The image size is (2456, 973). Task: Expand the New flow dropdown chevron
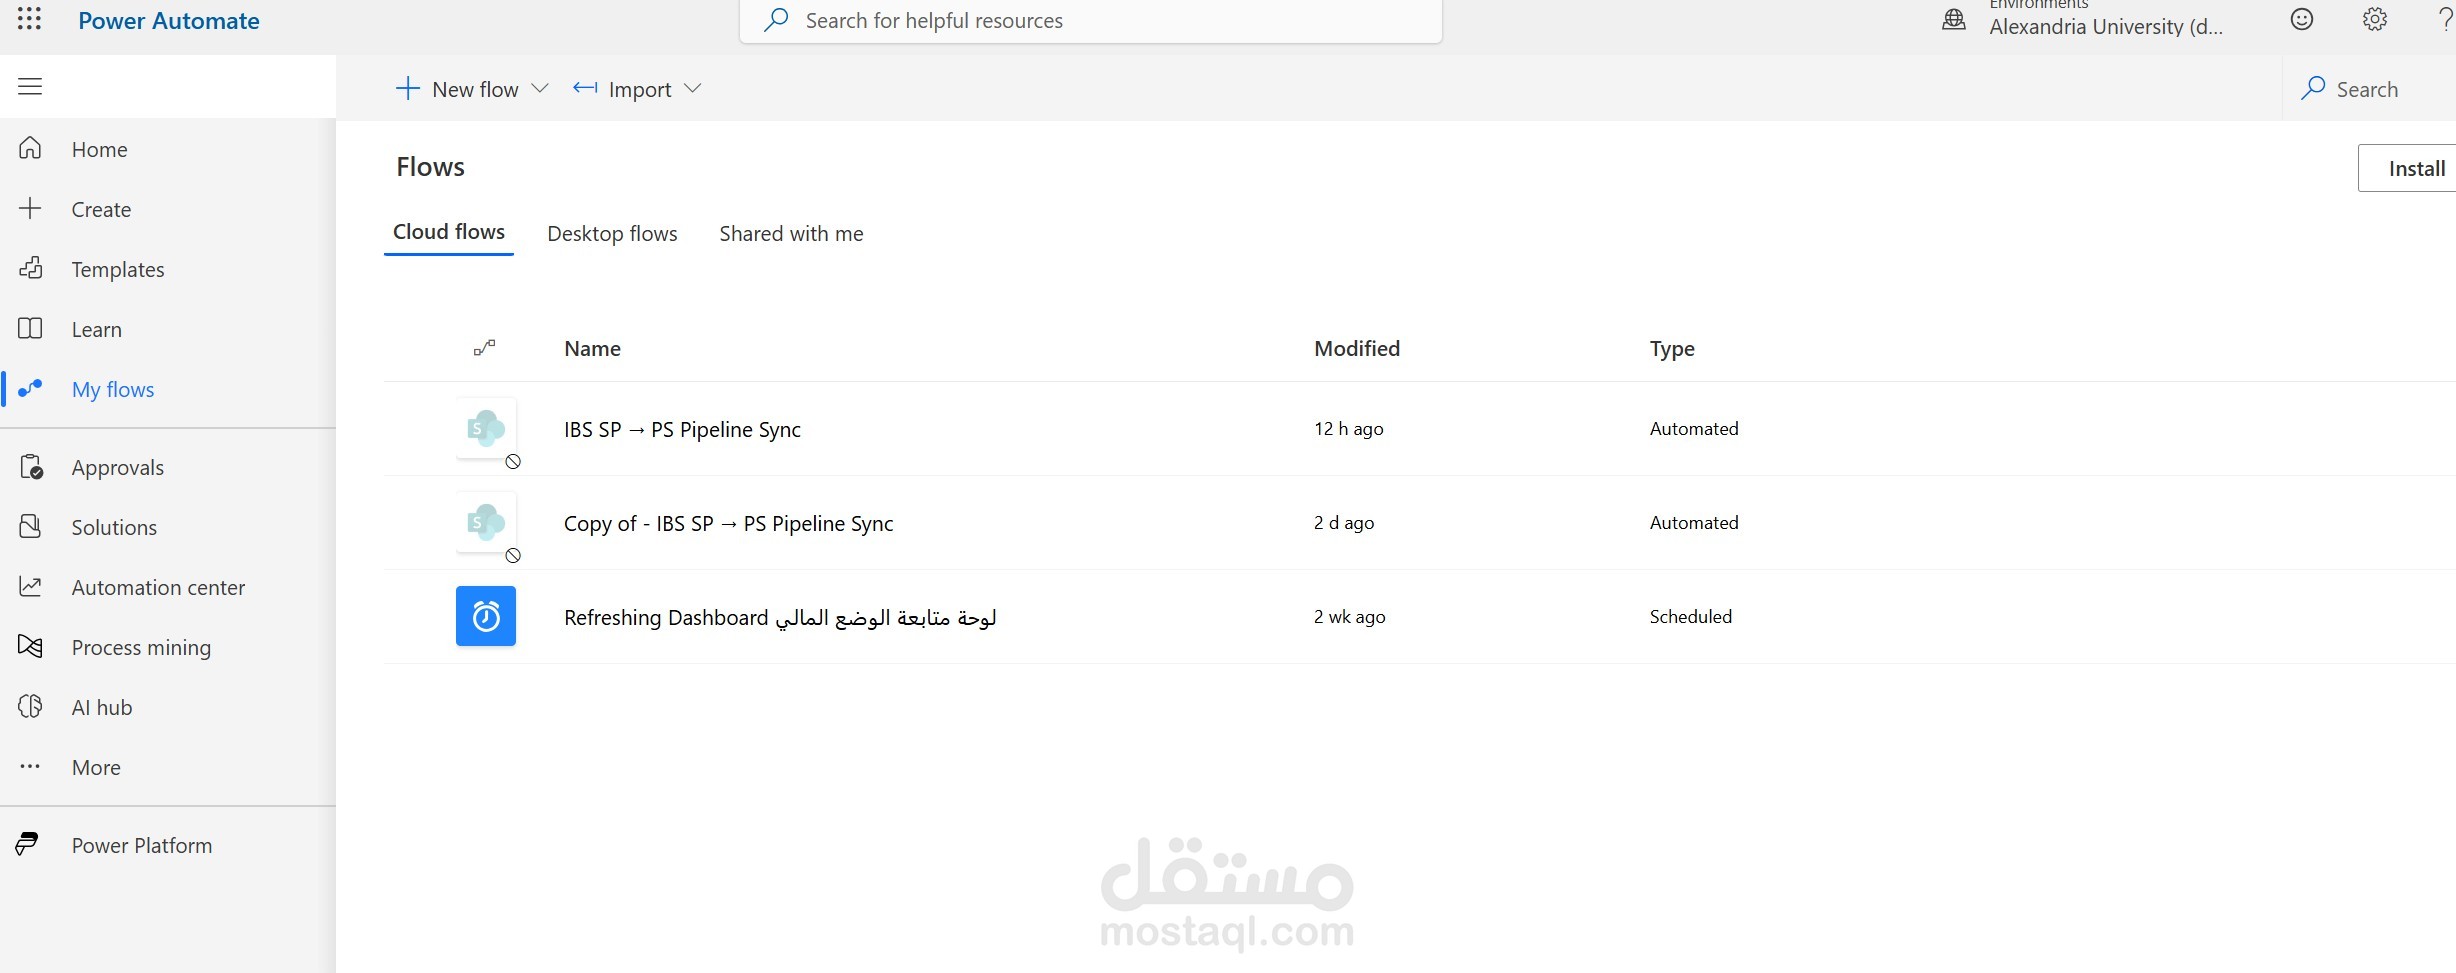(x=540, y=89)
